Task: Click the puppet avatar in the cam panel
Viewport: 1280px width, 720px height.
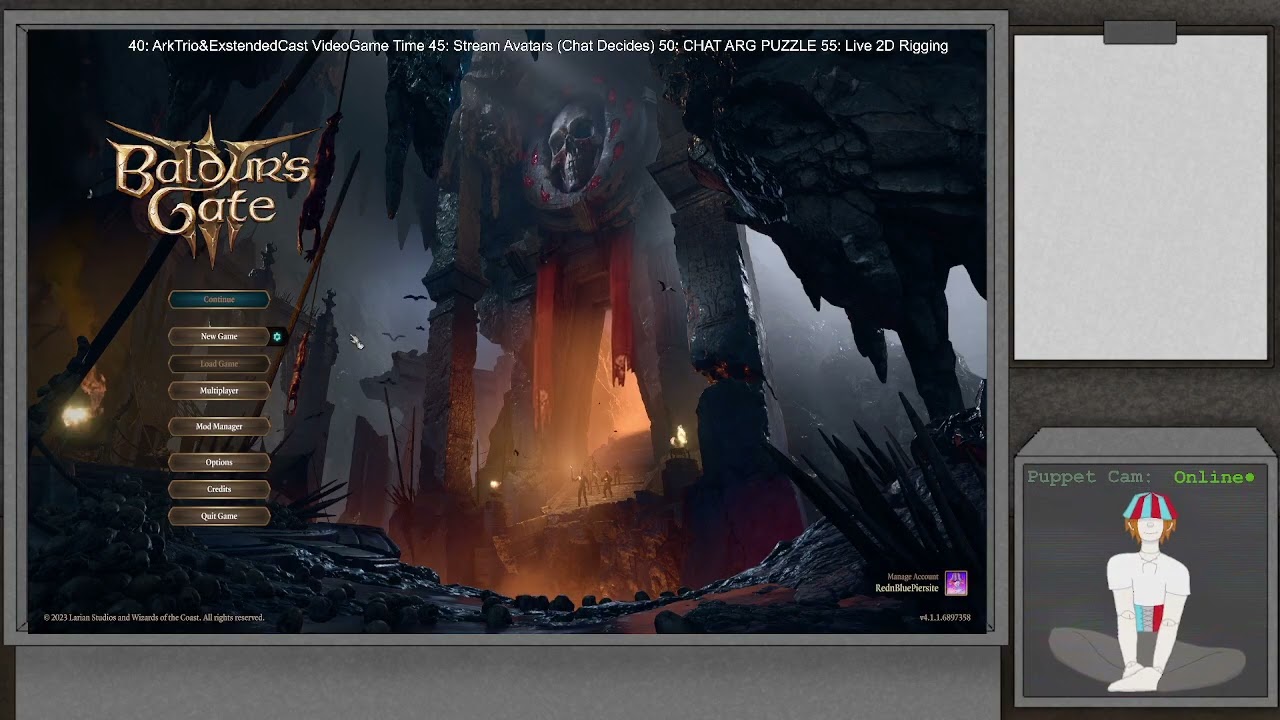Action: click(1147, 592)
